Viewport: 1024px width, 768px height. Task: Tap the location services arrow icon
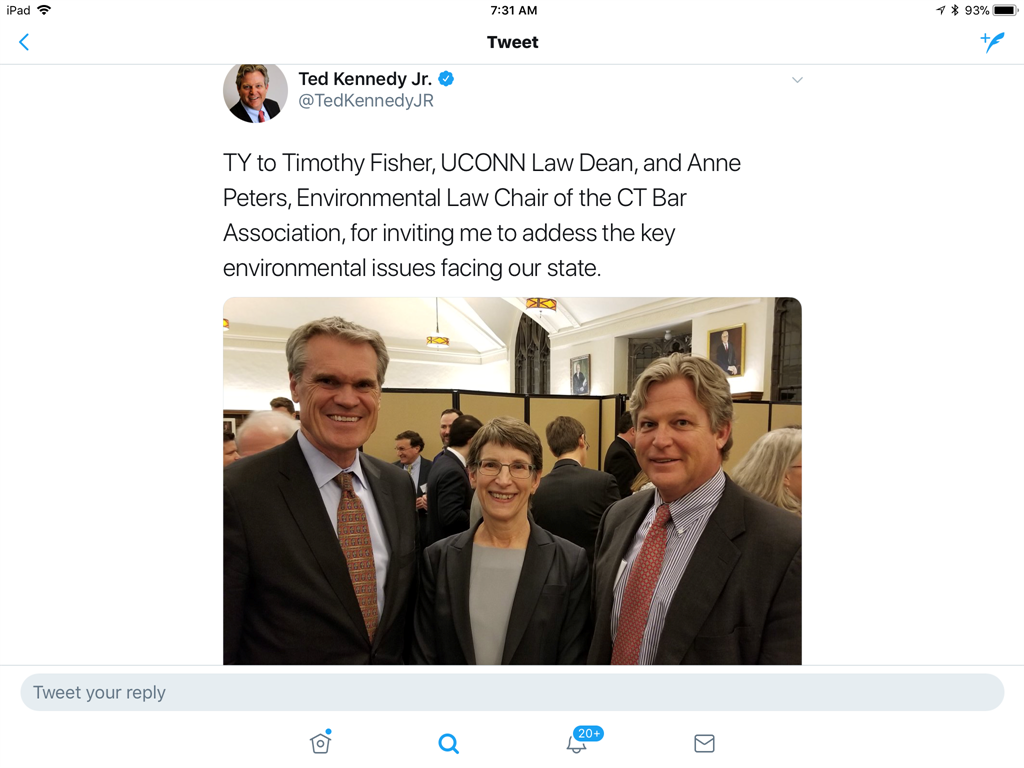coord(940,10)
